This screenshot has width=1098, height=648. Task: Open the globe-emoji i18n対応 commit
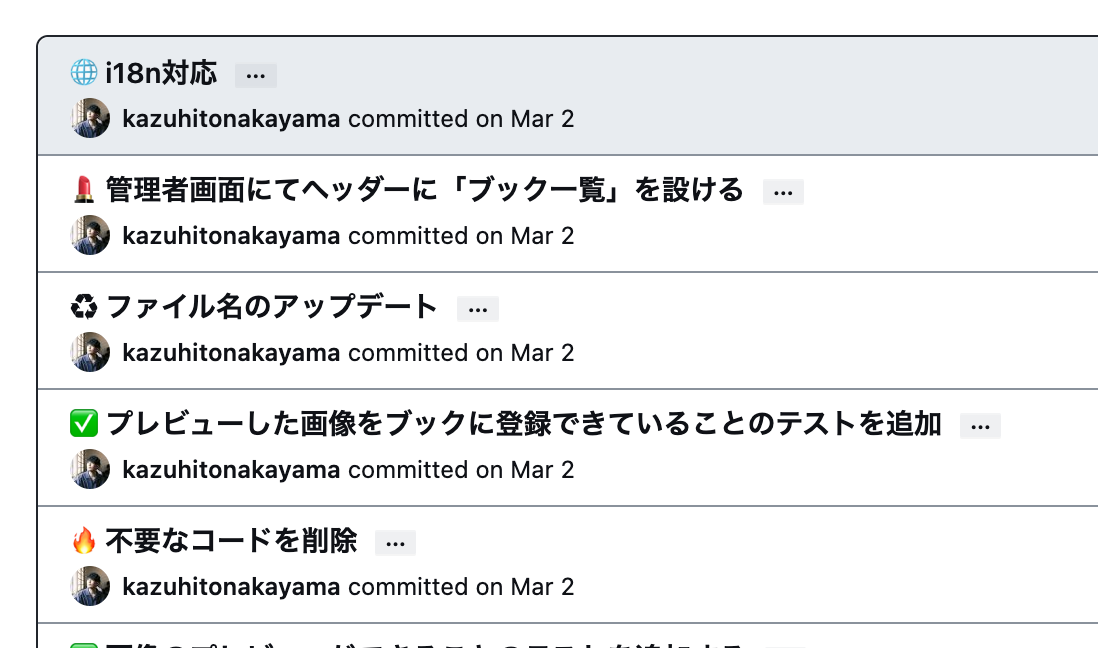160,74
